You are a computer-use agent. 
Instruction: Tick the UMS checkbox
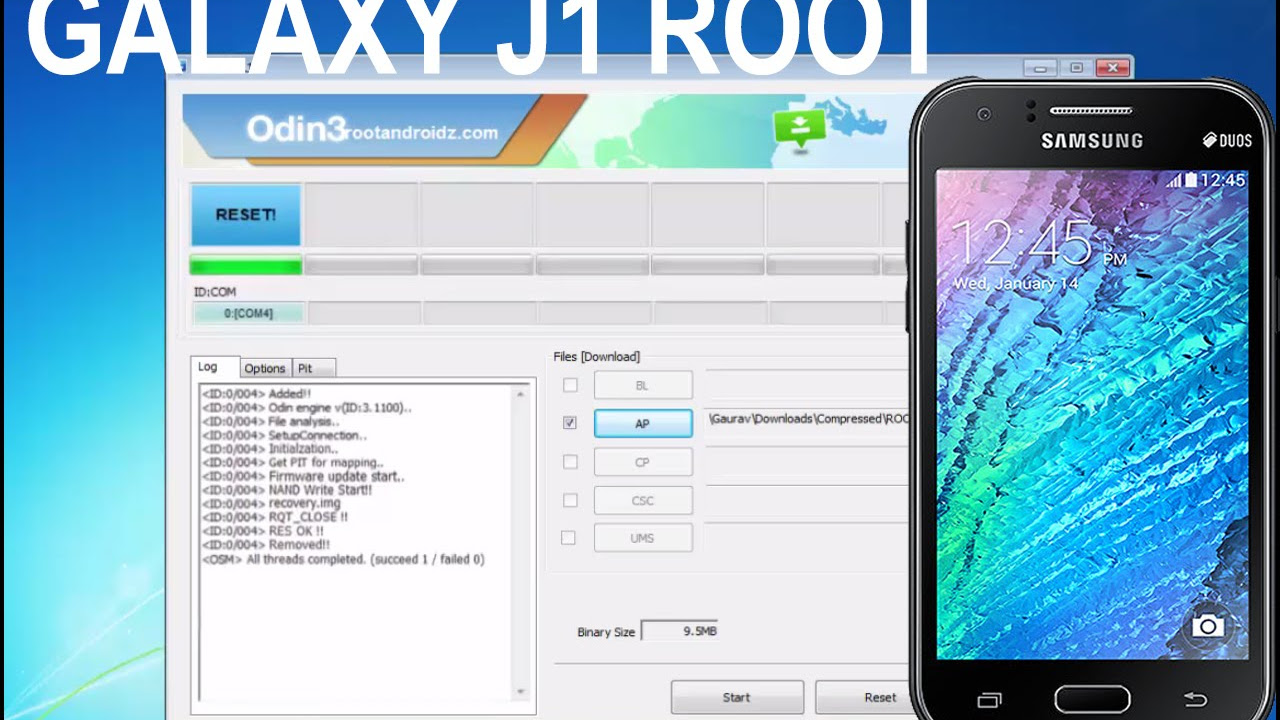[x=569, y=538]
